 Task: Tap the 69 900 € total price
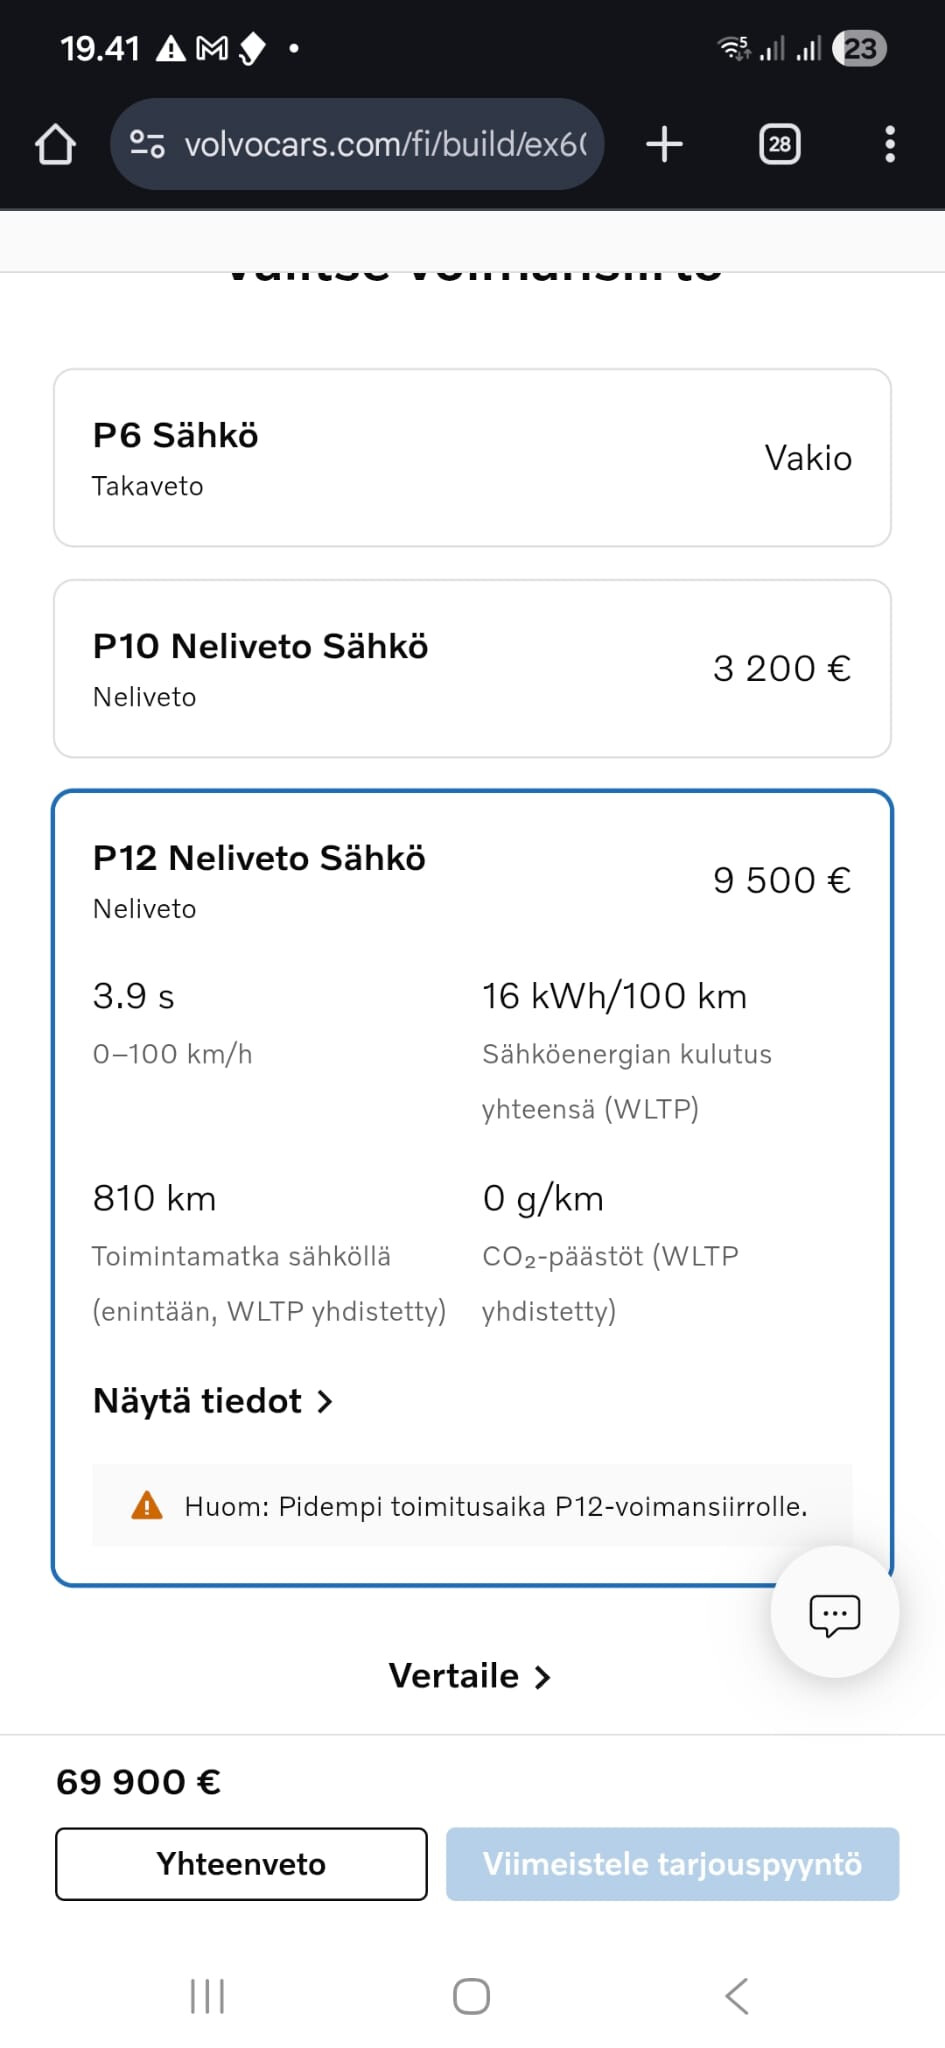point(139,1782)
